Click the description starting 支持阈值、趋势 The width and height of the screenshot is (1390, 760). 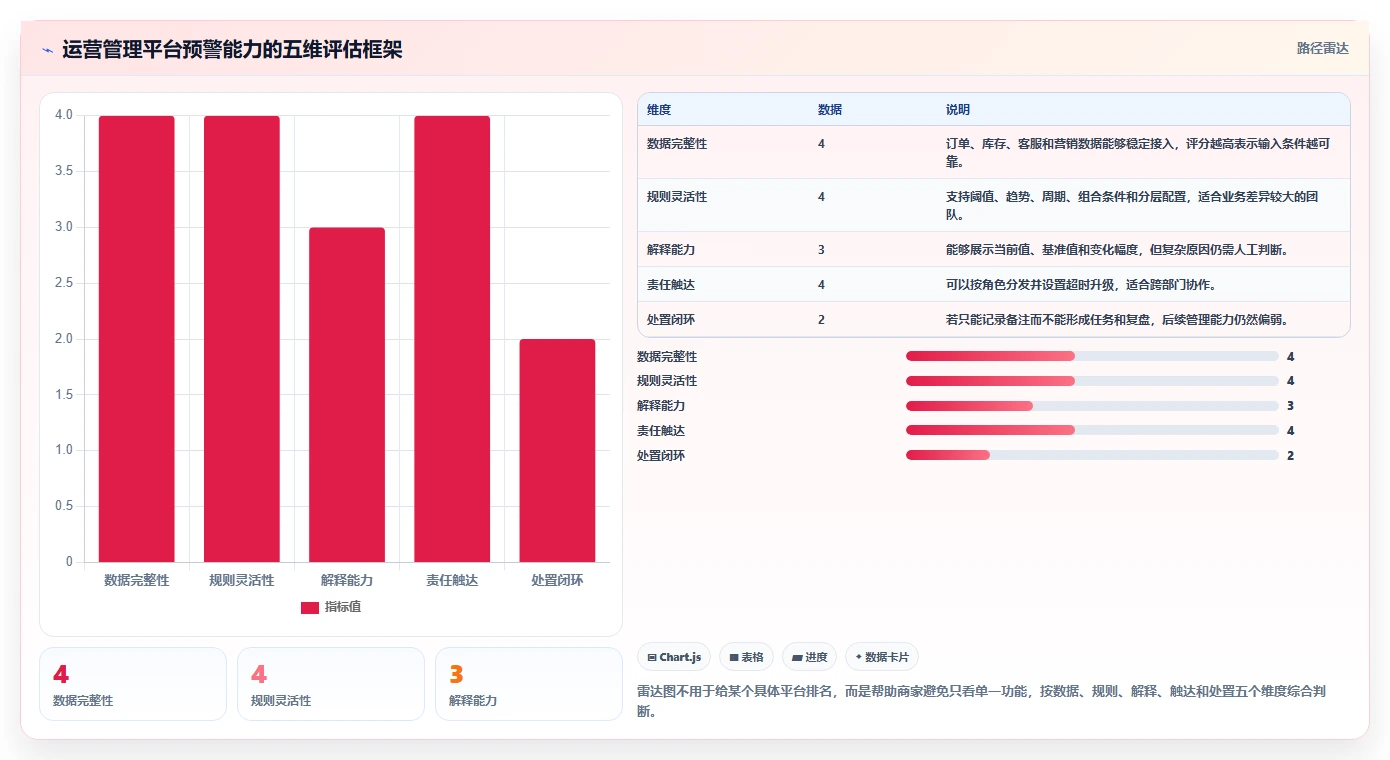1132,205
